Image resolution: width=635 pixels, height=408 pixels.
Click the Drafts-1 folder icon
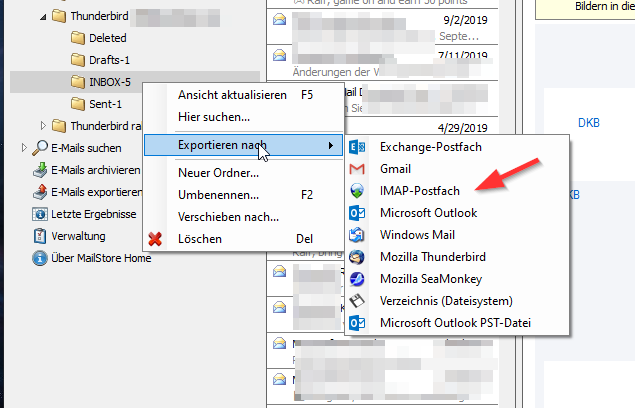coord(78,60)
